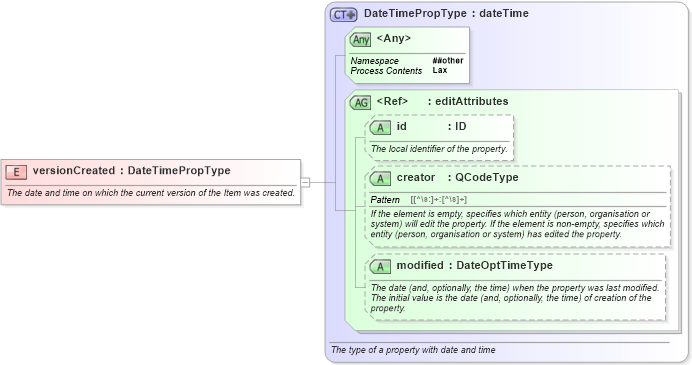This screenshot has width=692, height=365.
Task: Click the AG attribute group icon
Action: [361, 103]
